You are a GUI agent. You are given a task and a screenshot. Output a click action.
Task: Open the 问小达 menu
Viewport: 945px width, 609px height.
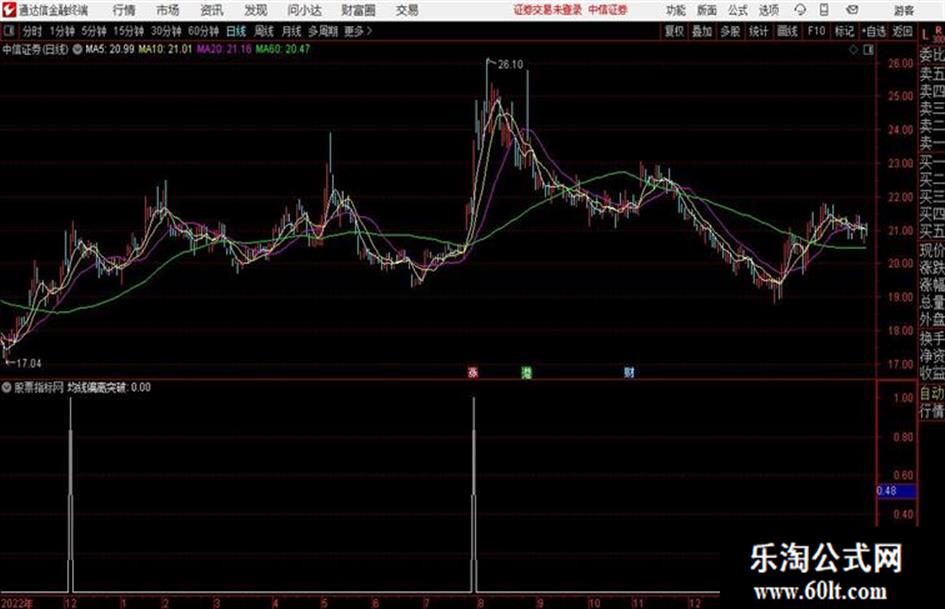click(304, 10)
